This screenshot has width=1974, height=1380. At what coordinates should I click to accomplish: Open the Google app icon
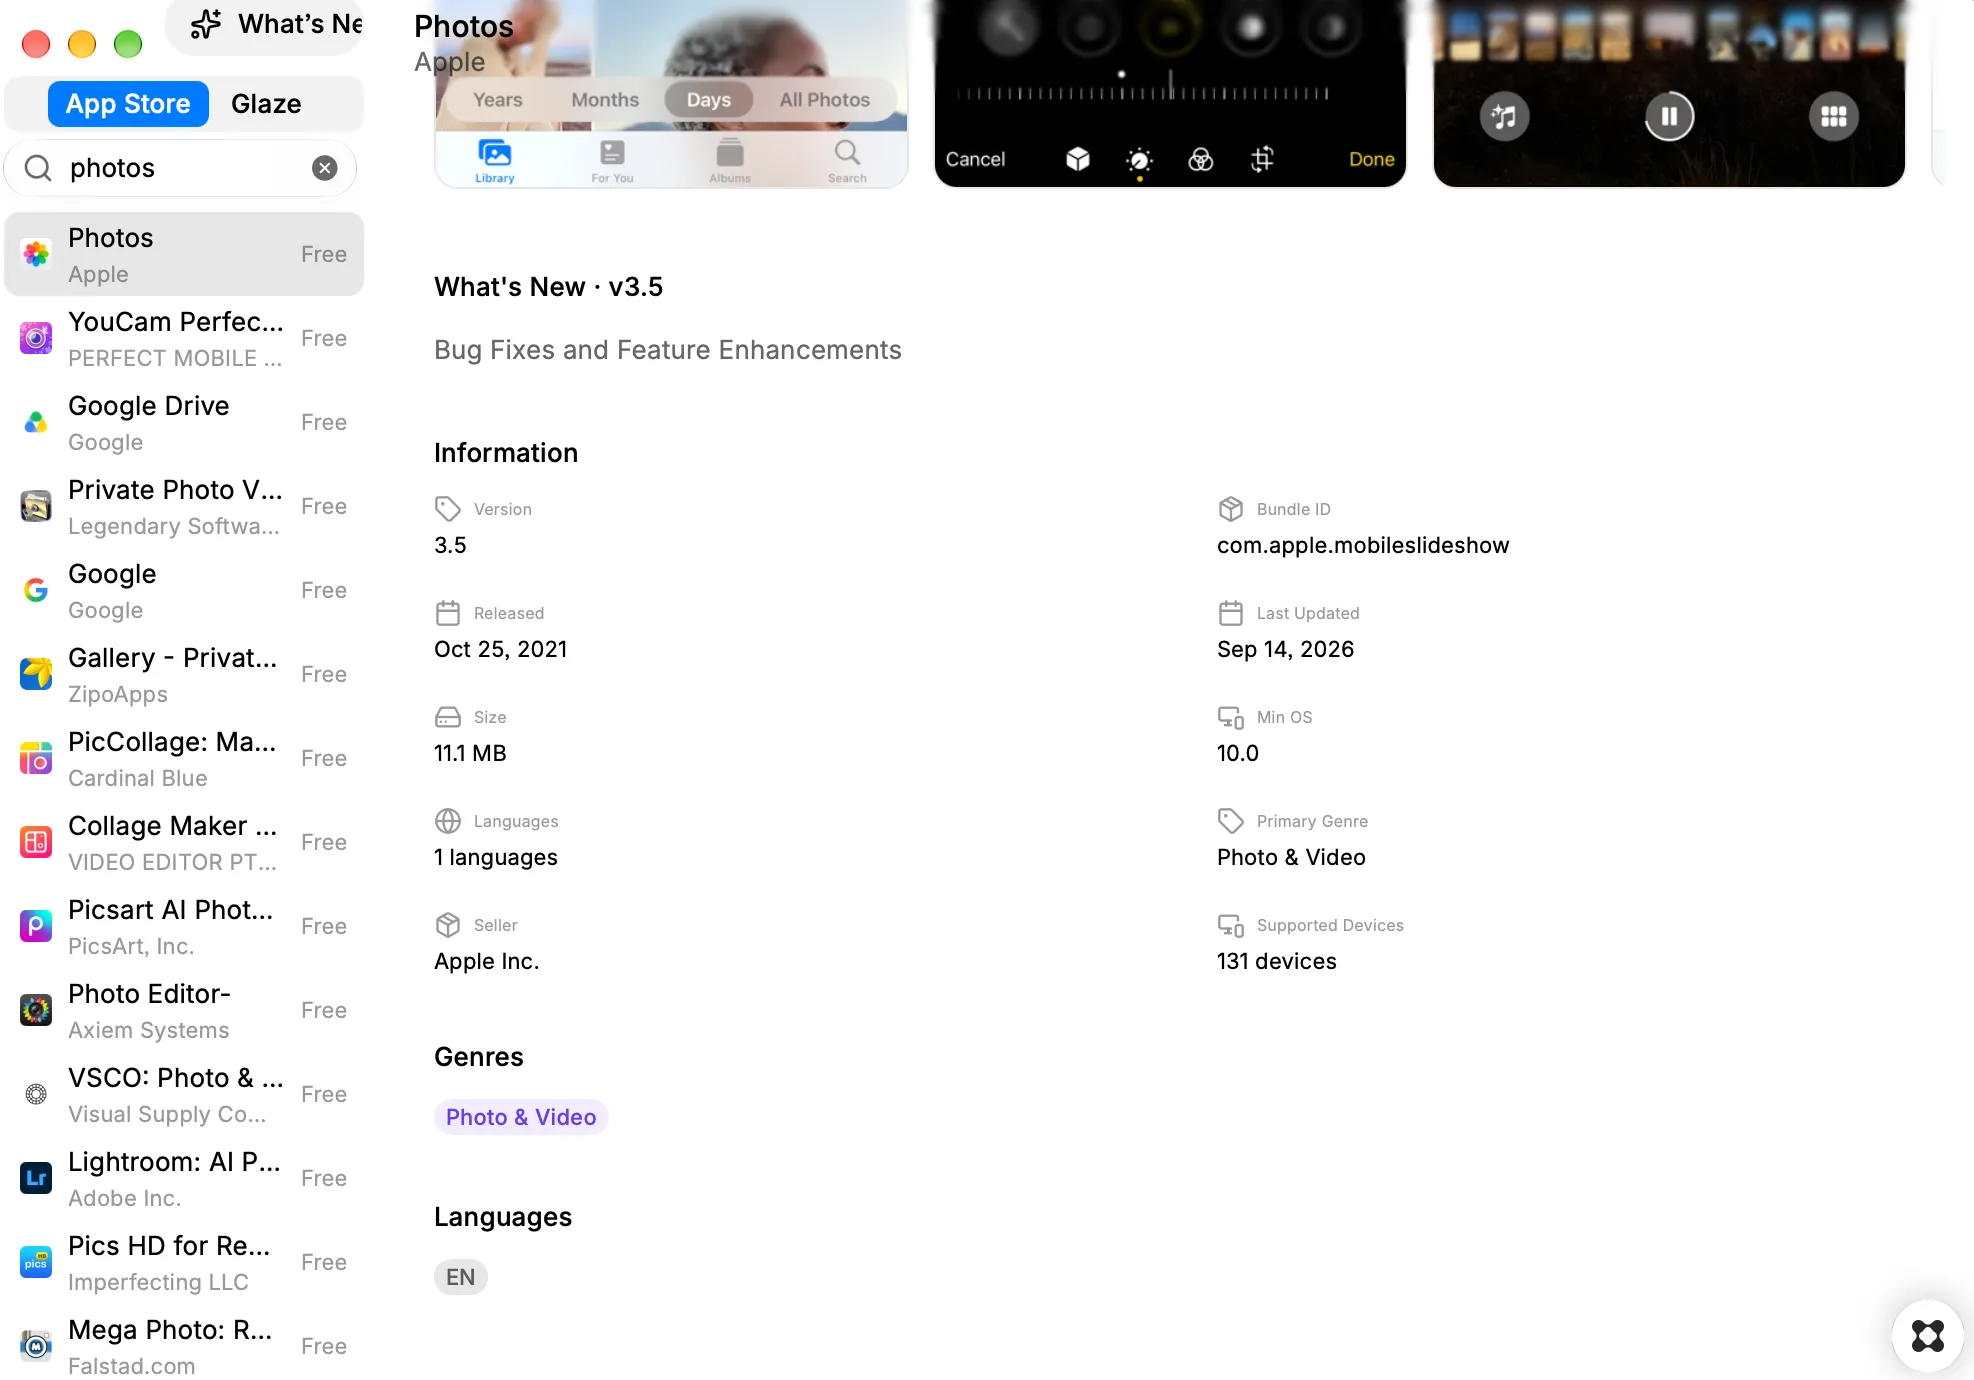(x=36, y=590)
